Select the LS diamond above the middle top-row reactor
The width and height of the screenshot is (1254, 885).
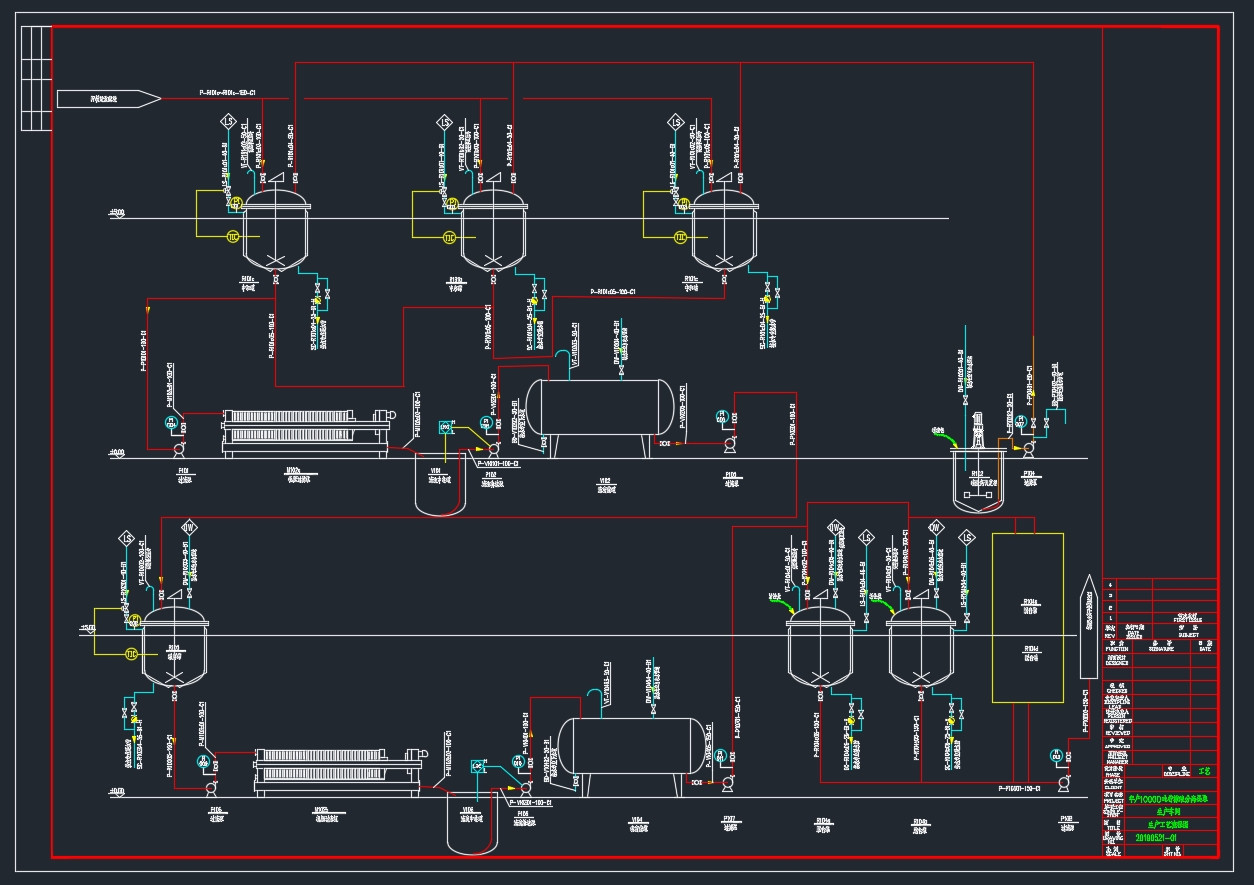pyautogui.click(x=444, y=122)
